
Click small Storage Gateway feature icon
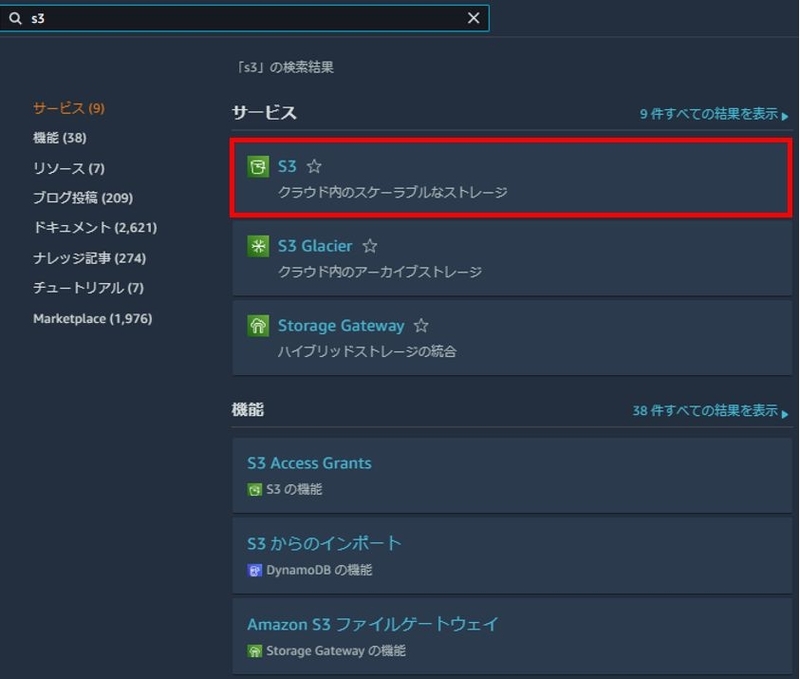tap(255, 651)
